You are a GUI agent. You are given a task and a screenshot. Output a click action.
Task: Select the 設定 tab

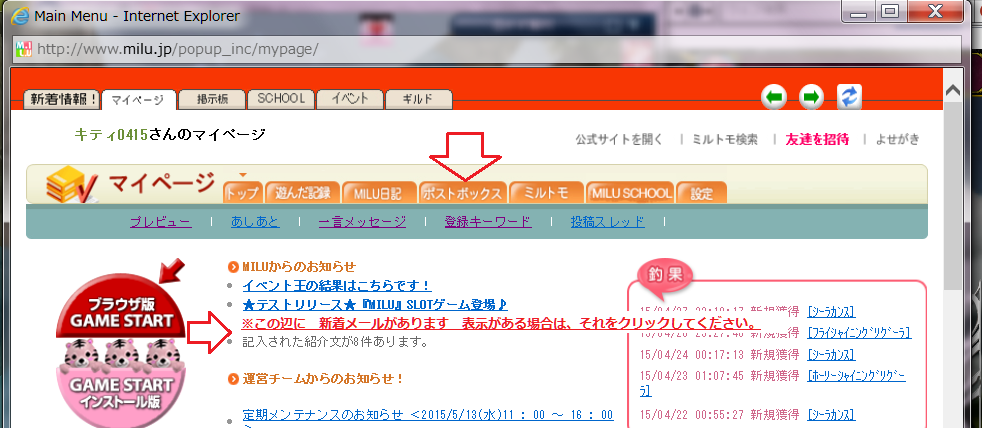point(701,192)
